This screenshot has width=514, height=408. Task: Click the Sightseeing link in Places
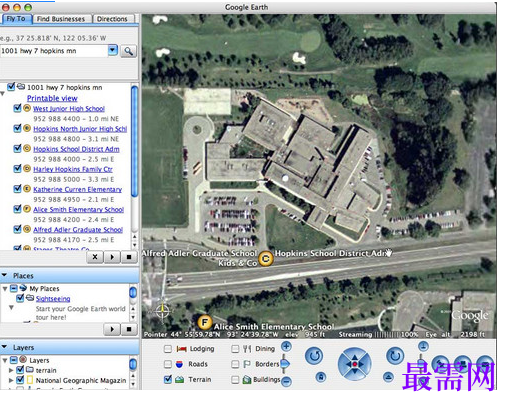click(x=53, y=299)
